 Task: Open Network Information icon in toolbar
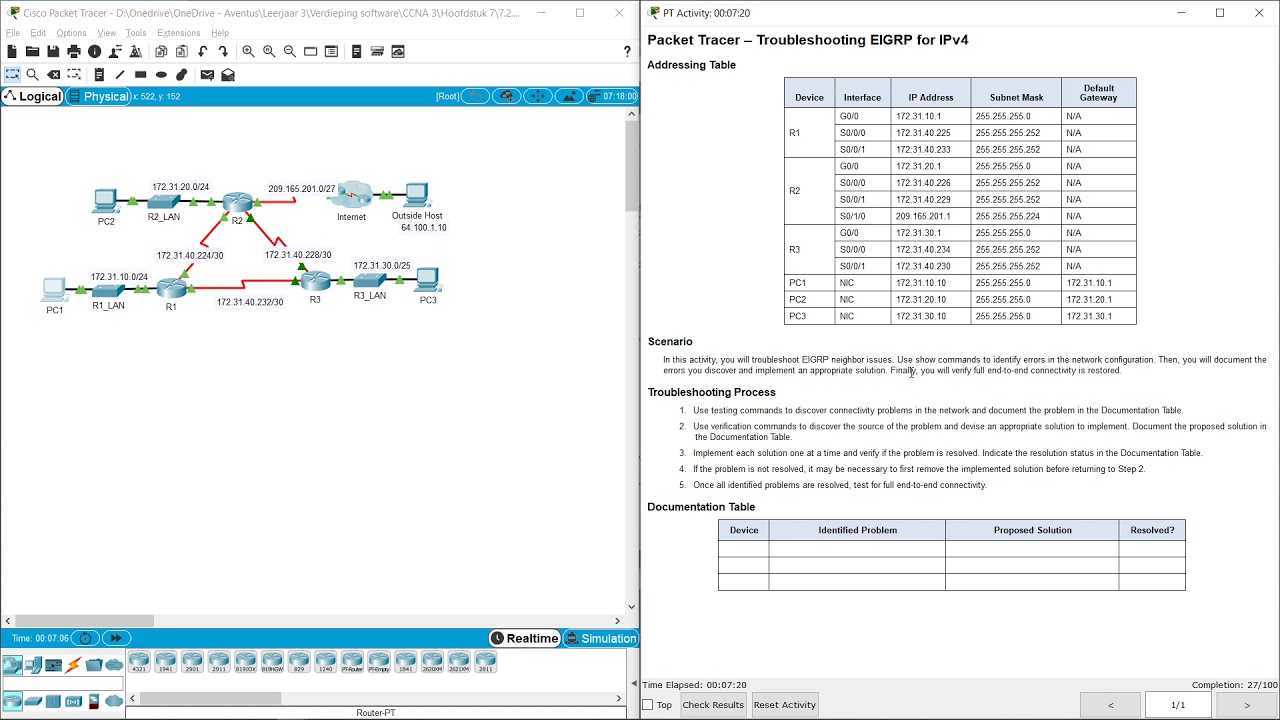coord(95,51)
